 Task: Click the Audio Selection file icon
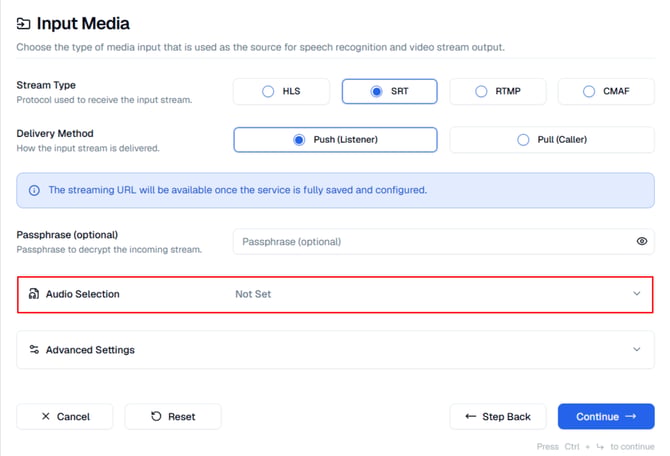pos(34,294)
